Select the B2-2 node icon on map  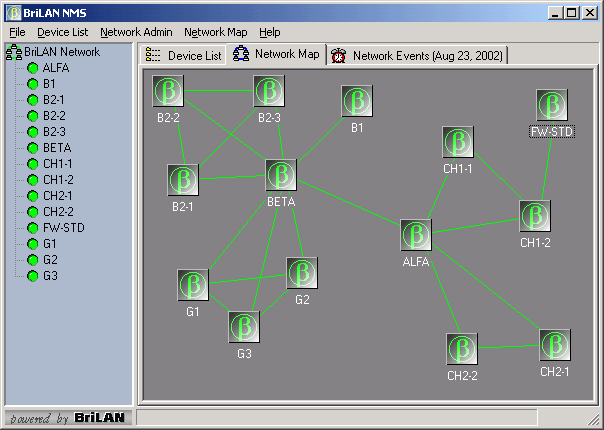168,91
